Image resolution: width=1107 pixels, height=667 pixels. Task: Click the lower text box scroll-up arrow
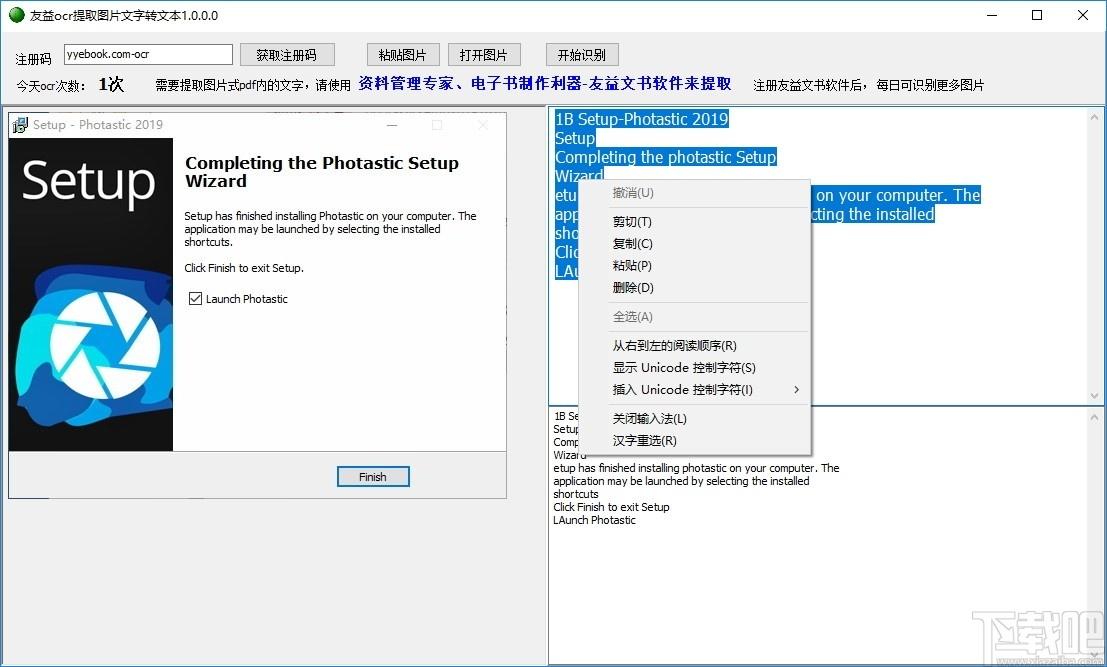[1095, 418]
